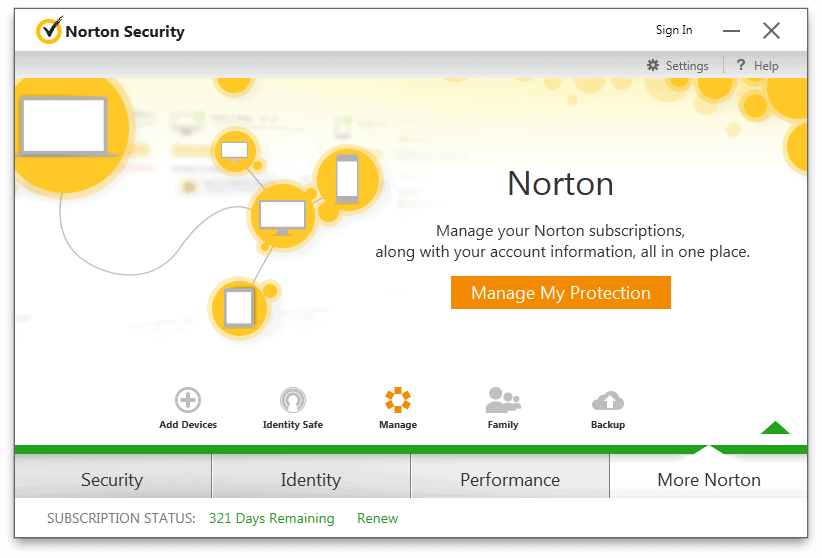
Task: Select the Manage icon
Action: (398, 400)
